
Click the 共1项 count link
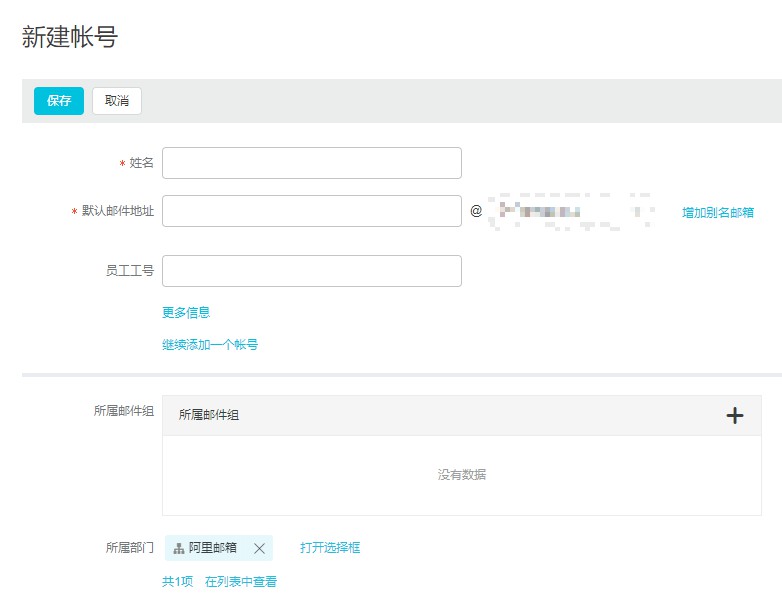pos(177,581)
